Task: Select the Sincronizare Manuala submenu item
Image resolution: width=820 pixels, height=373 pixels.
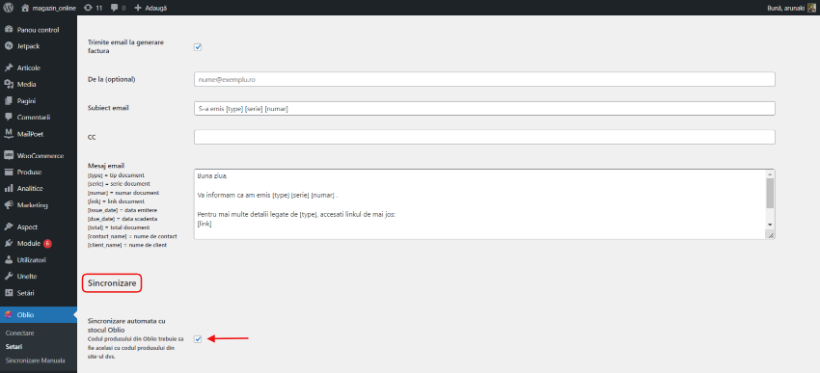Action: pos(36,360)
